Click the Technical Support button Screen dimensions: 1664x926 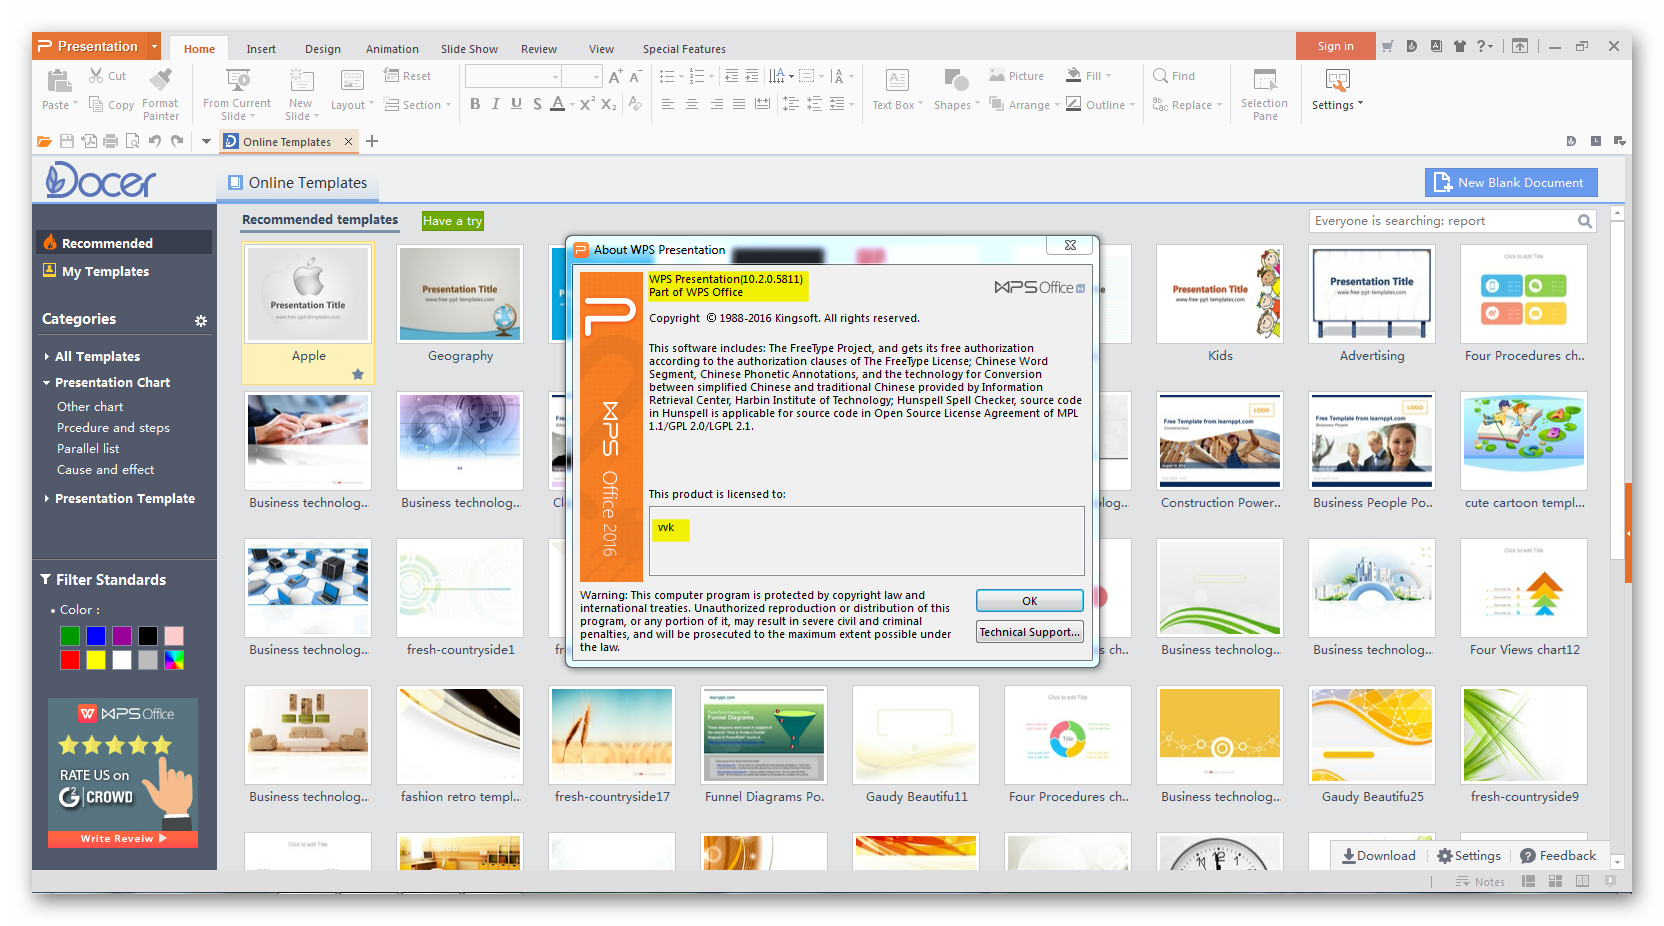click(x=1029, y=632)
